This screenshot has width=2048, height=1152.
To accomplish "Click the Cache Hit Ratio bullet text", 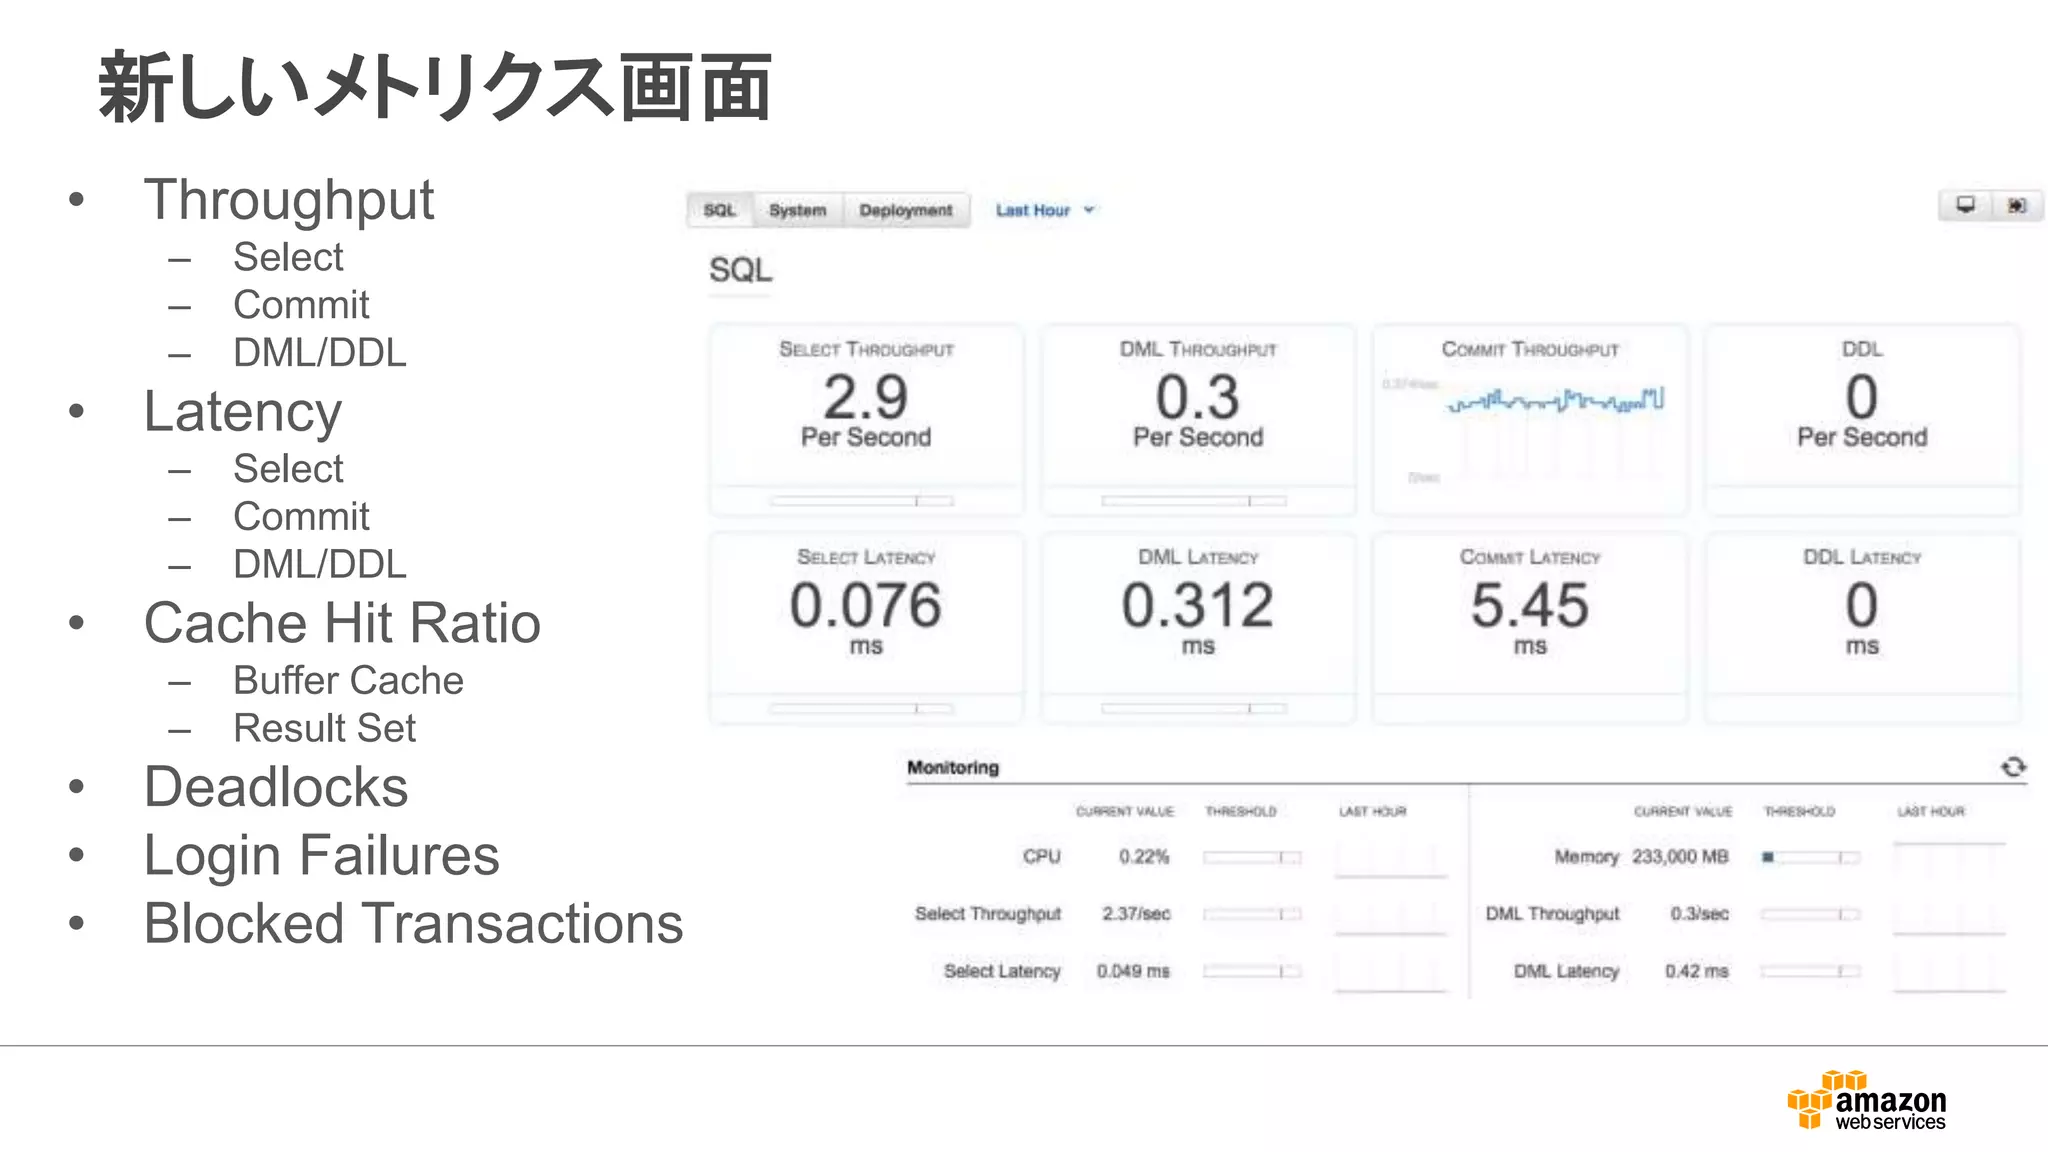I will tap(342, 623).
